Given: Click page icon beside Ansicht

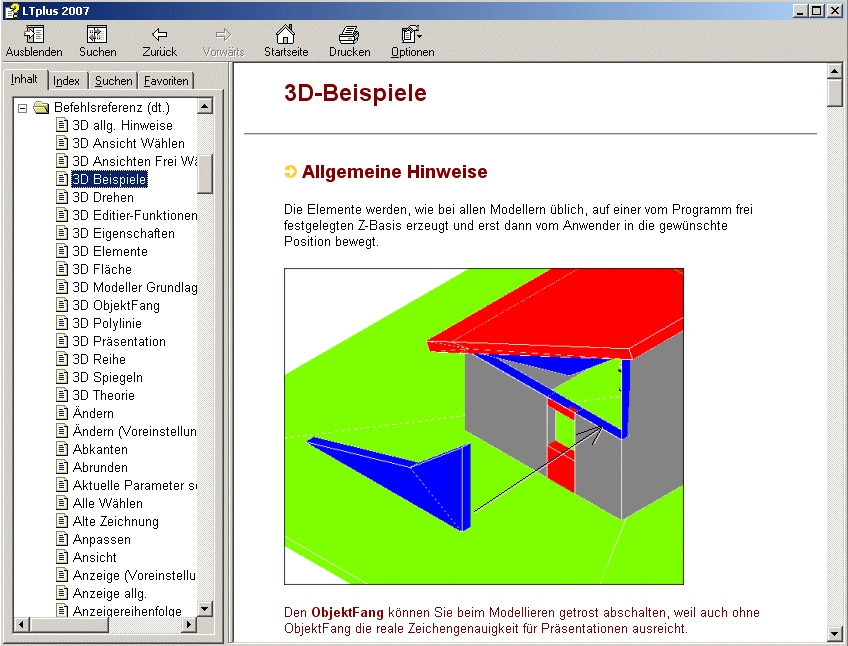Looking at the screenshot, I should [x=62, y=557].
